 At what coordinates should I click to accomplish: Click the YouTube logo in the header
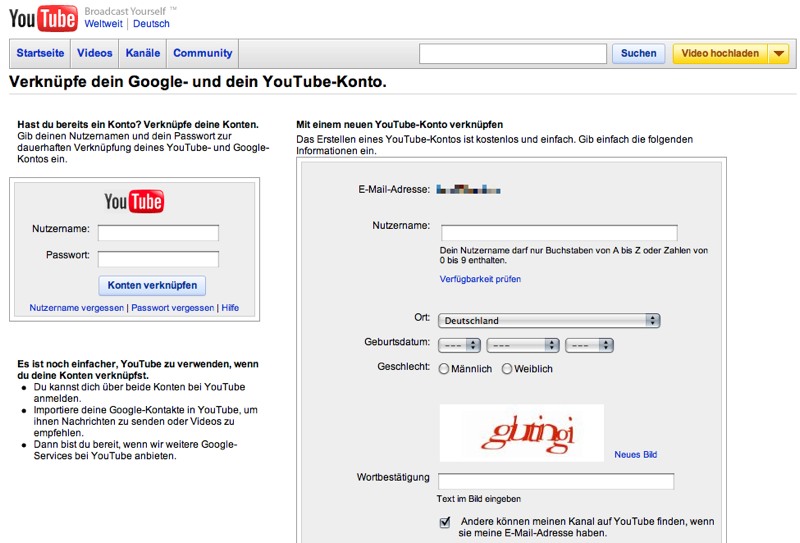[x=43, y=17]
